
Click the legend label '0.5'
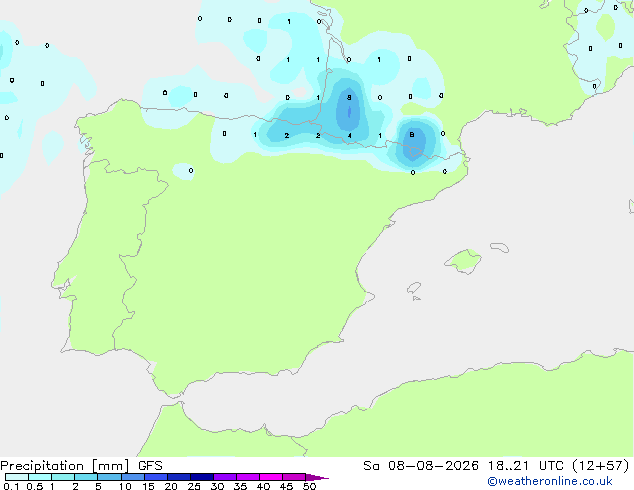35,486
